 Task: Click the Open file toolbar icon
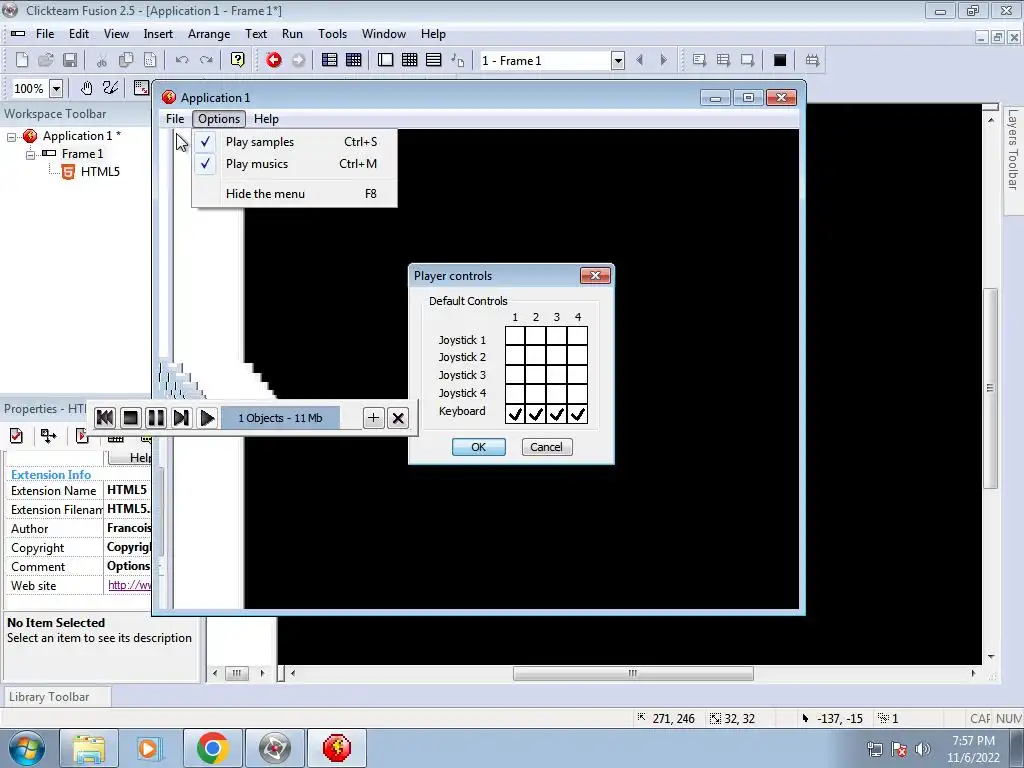(46, 60)
